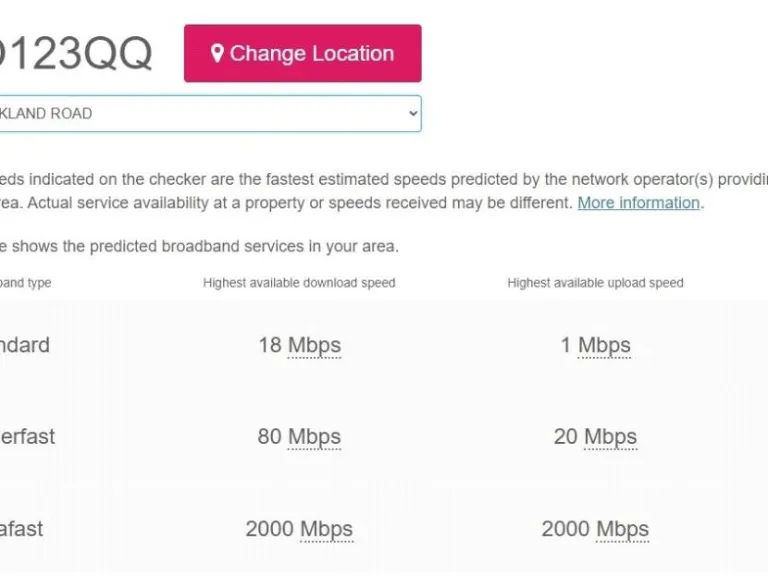Viewport: 768px width, 576px height.
Task: Click Mbps in the 2000 download speed cell
Action: [326, 529]
